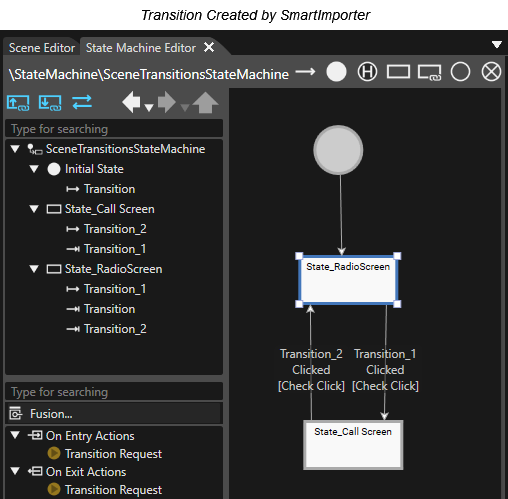Collapse the State_RadioScreen tree node
The height and width of the screenshot is (499, 508).
pyautogui.click(x=34, y=269)
